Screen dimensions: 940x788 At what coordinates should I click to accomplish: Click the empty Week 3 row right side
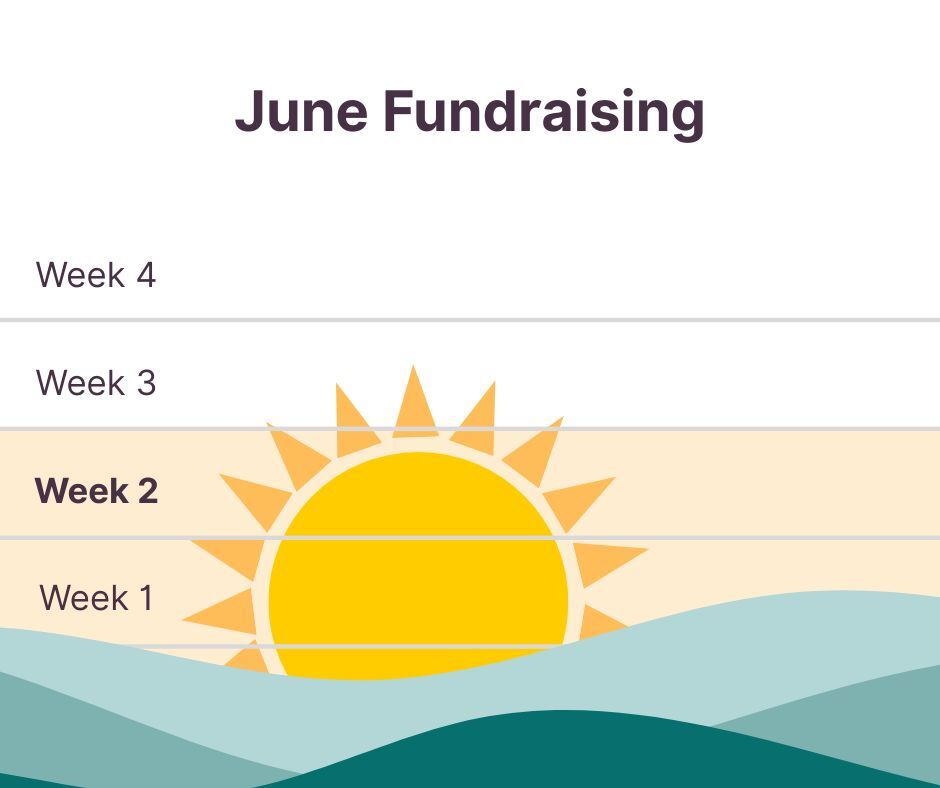point(749,375)
